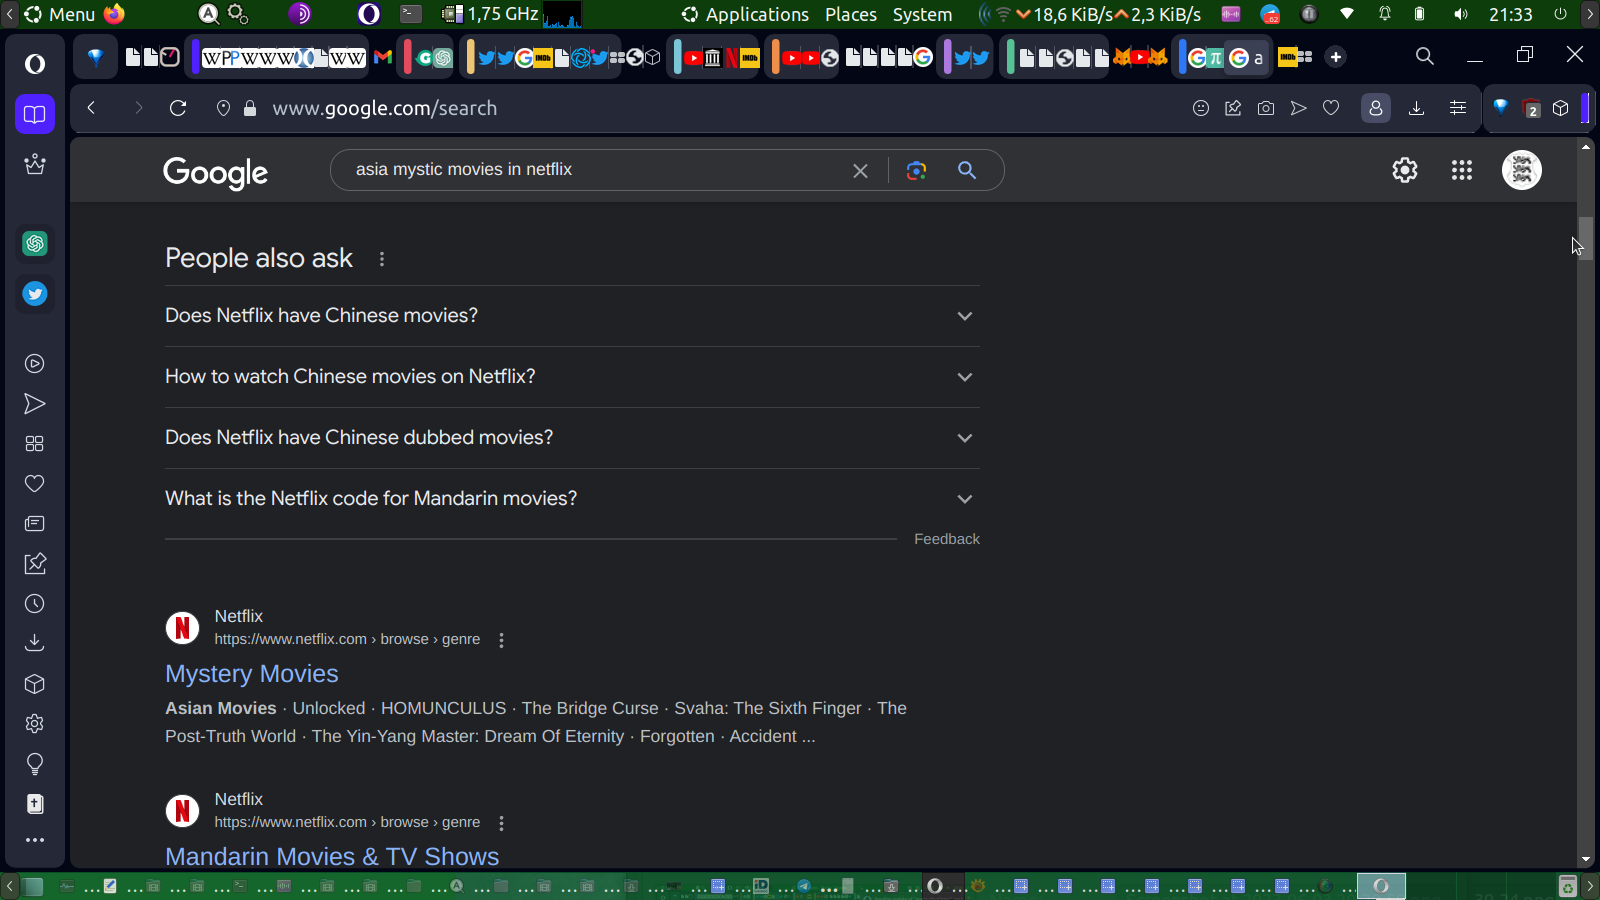Image resolution: width=1600 pixels, height=900 pixels.
Task: Expand "How to watch Chinese movies on Netflix?"
Action: click(x=572, y=377)
